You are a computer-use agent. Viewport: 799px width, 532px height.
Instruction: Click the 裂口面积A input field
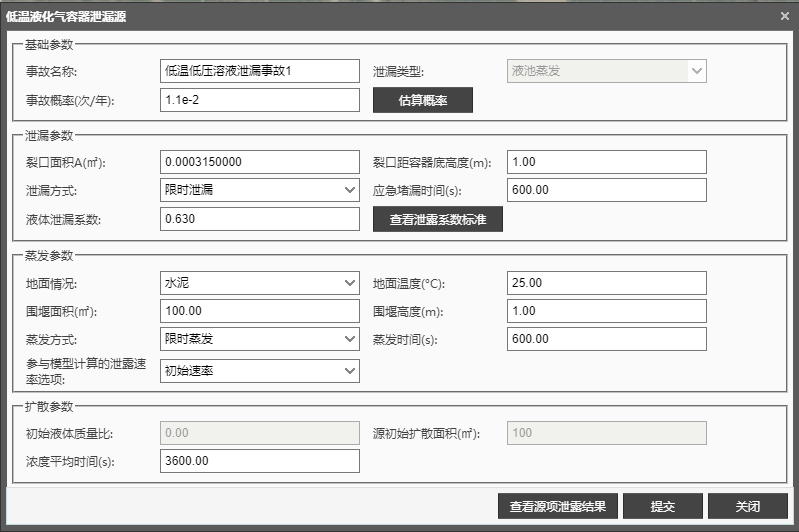coord(259,162)
